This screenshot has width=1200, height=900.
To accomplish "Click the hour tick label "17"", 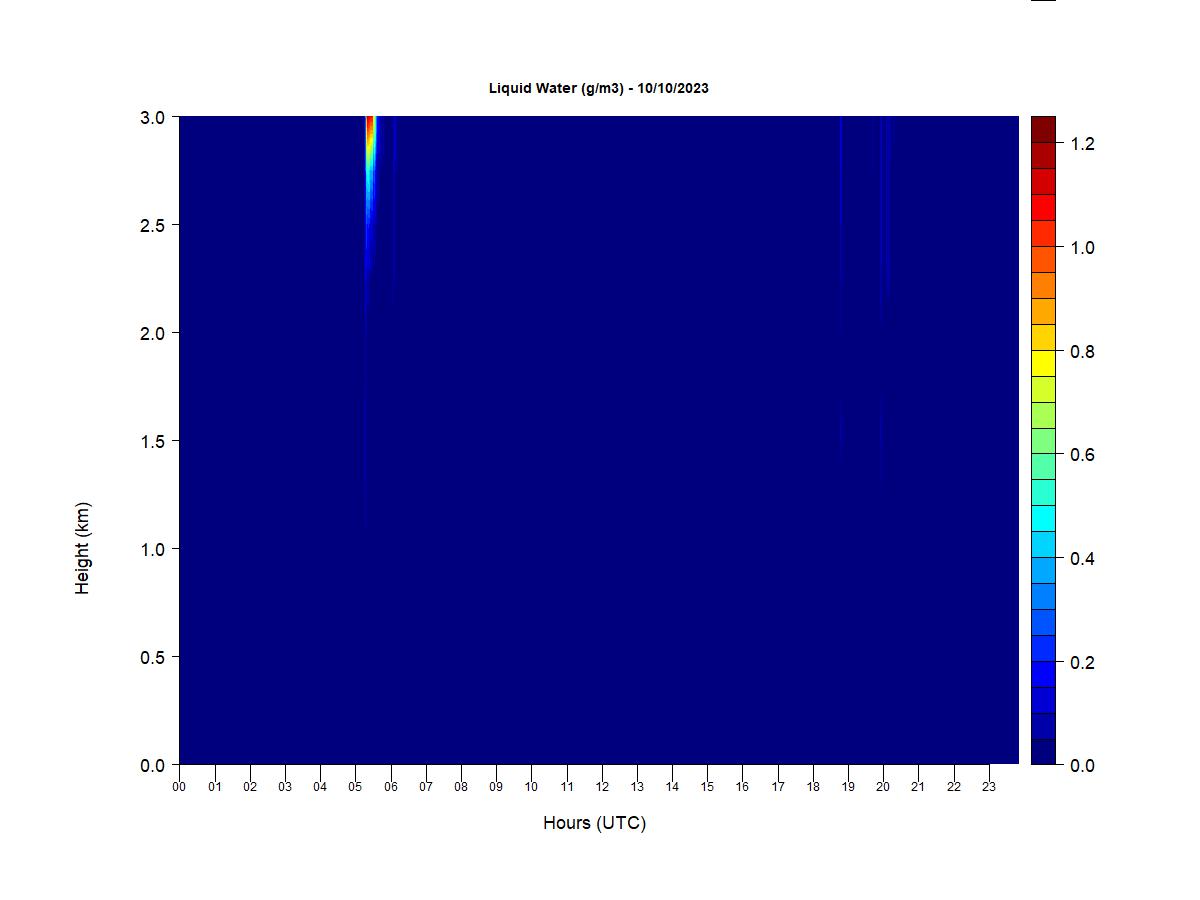I will pos(778,787).
